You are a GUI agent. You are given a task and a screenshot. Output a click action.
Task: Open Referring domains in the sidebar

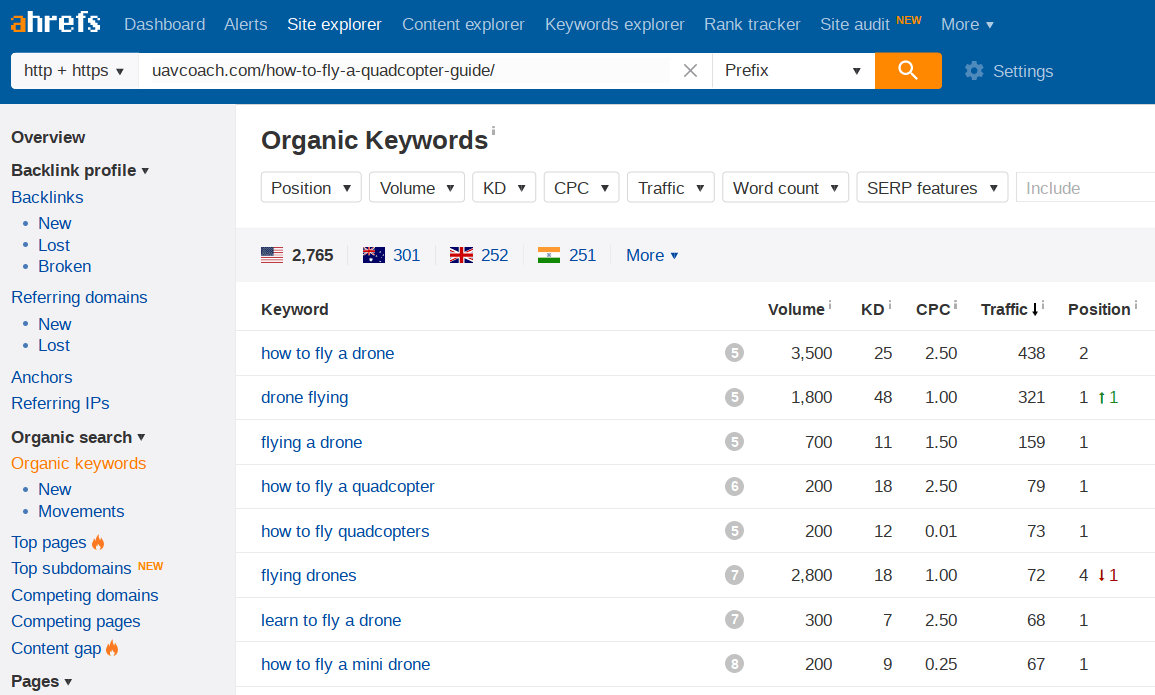pos(79,297)
